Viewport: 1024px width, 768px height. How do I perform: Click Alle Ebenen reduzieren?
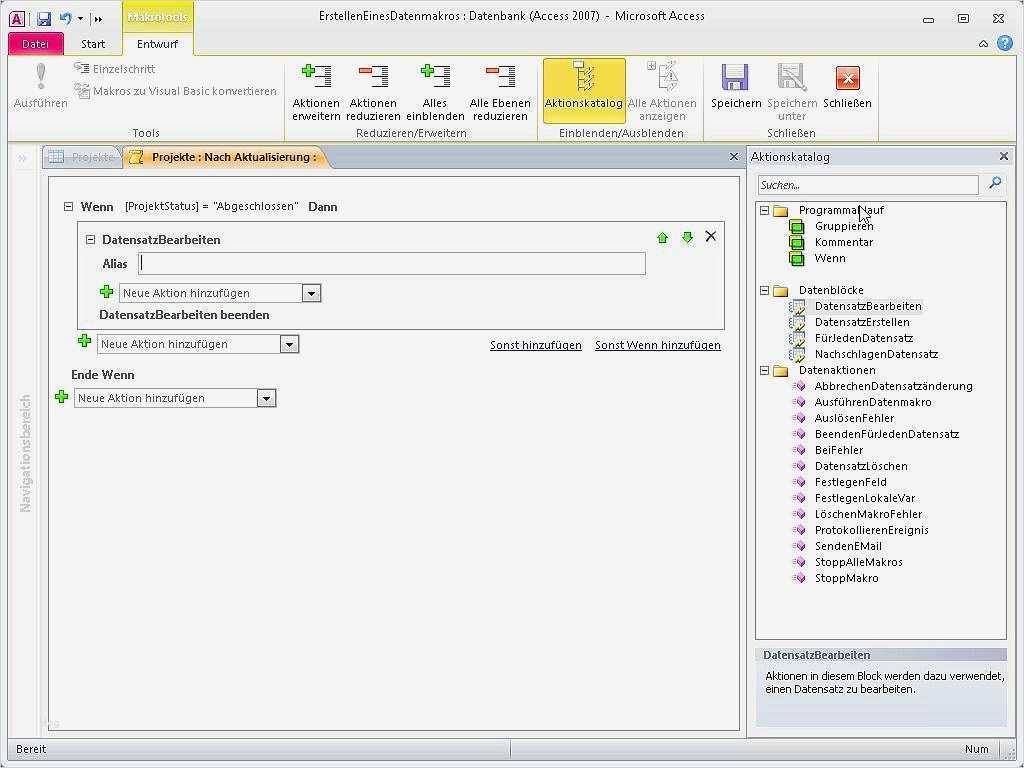[x=500, y=88]
